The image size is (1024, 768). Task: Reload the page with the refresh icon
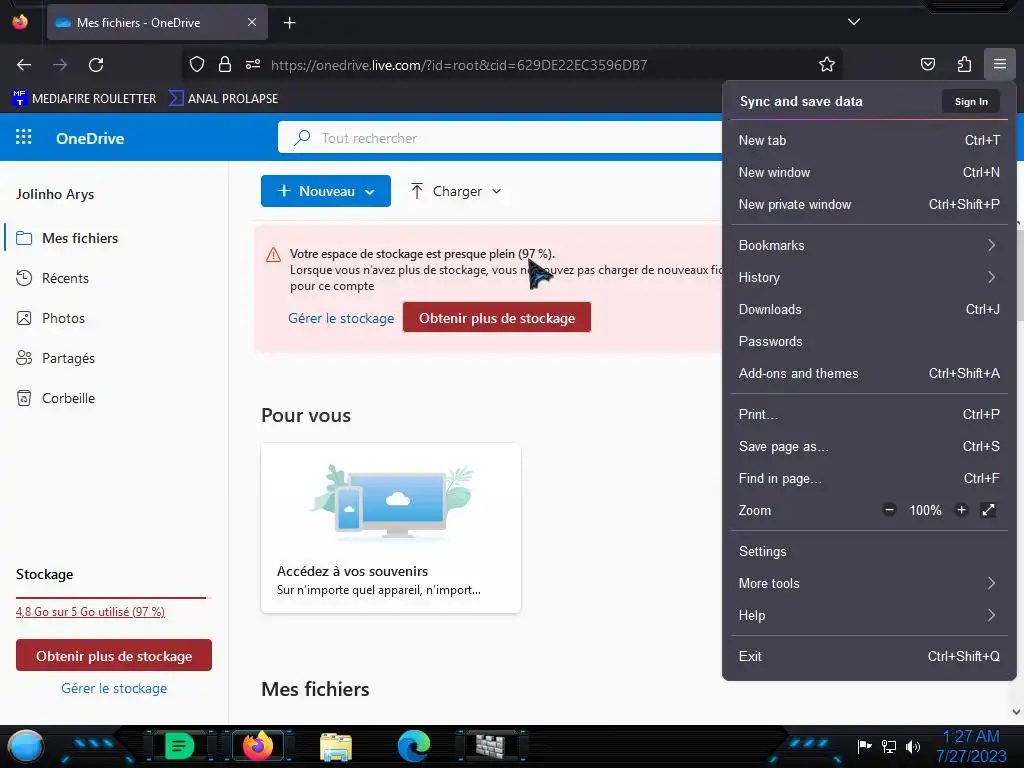click(96, 65)
